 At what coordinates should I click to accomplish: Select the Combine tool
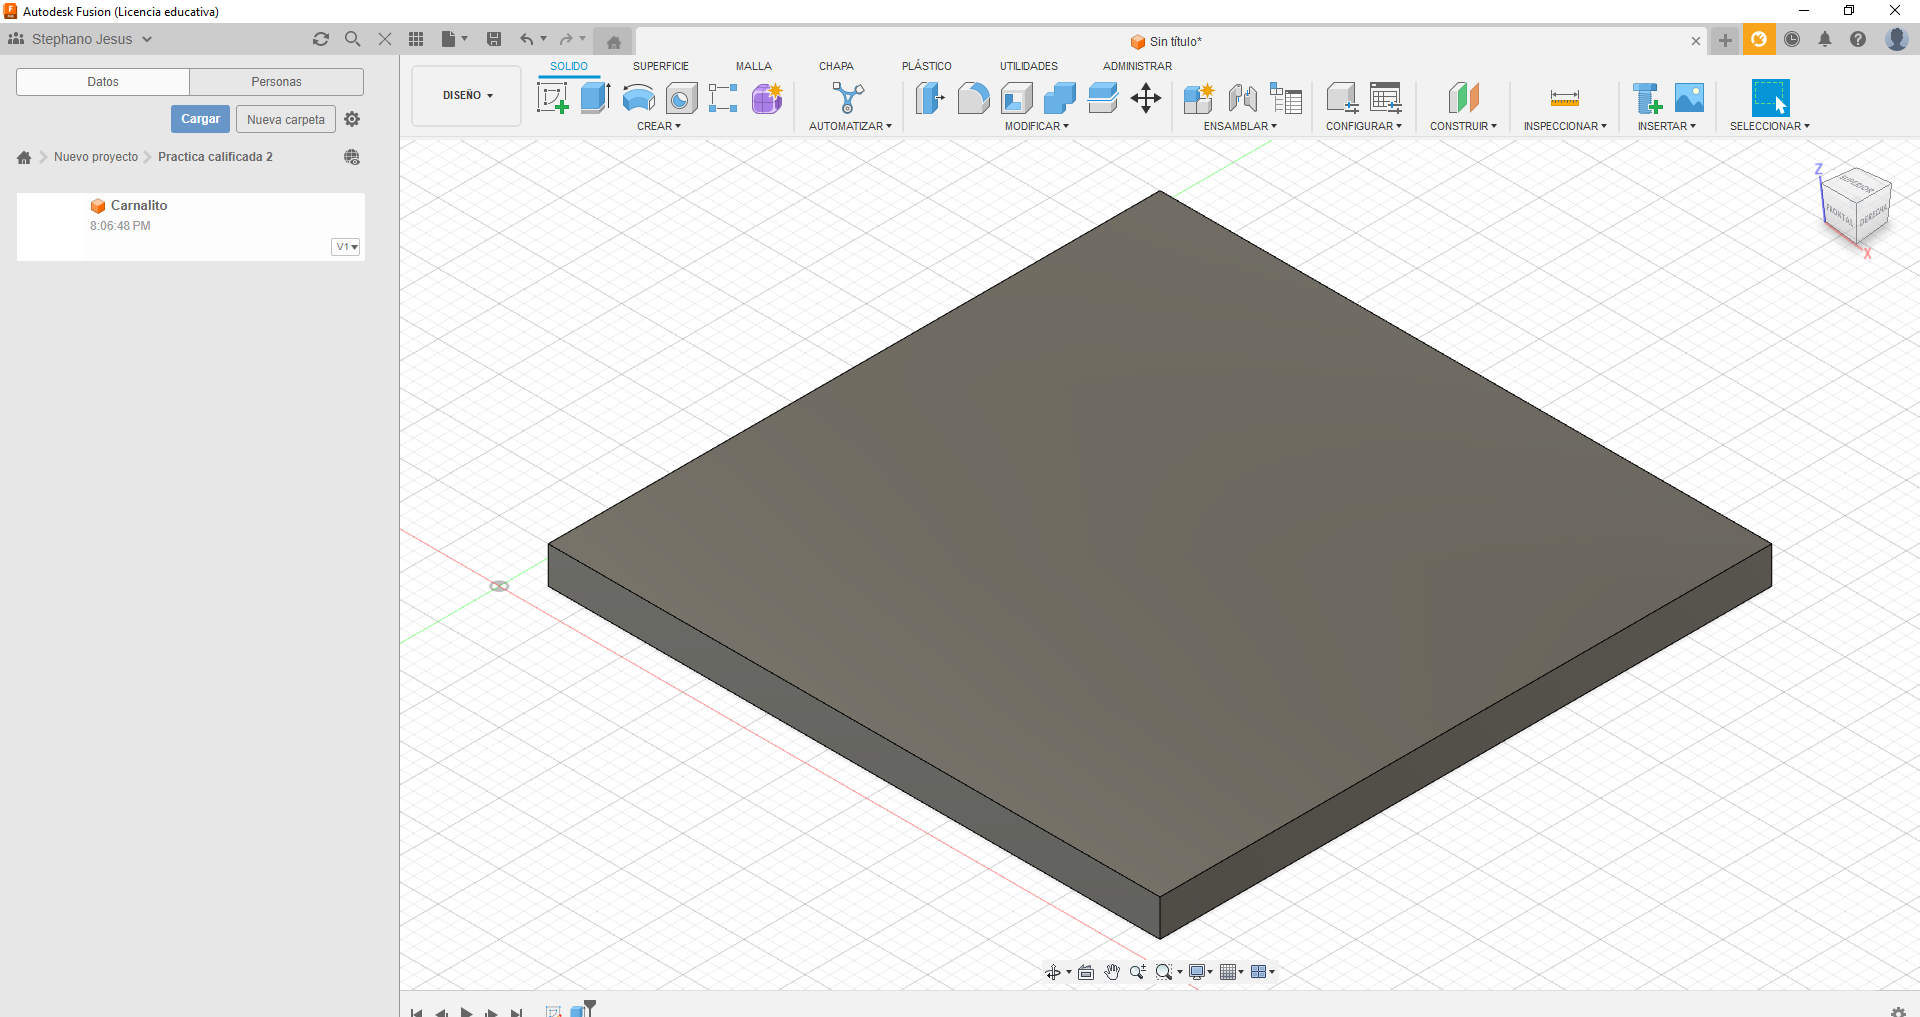(x=1060, y=98)
